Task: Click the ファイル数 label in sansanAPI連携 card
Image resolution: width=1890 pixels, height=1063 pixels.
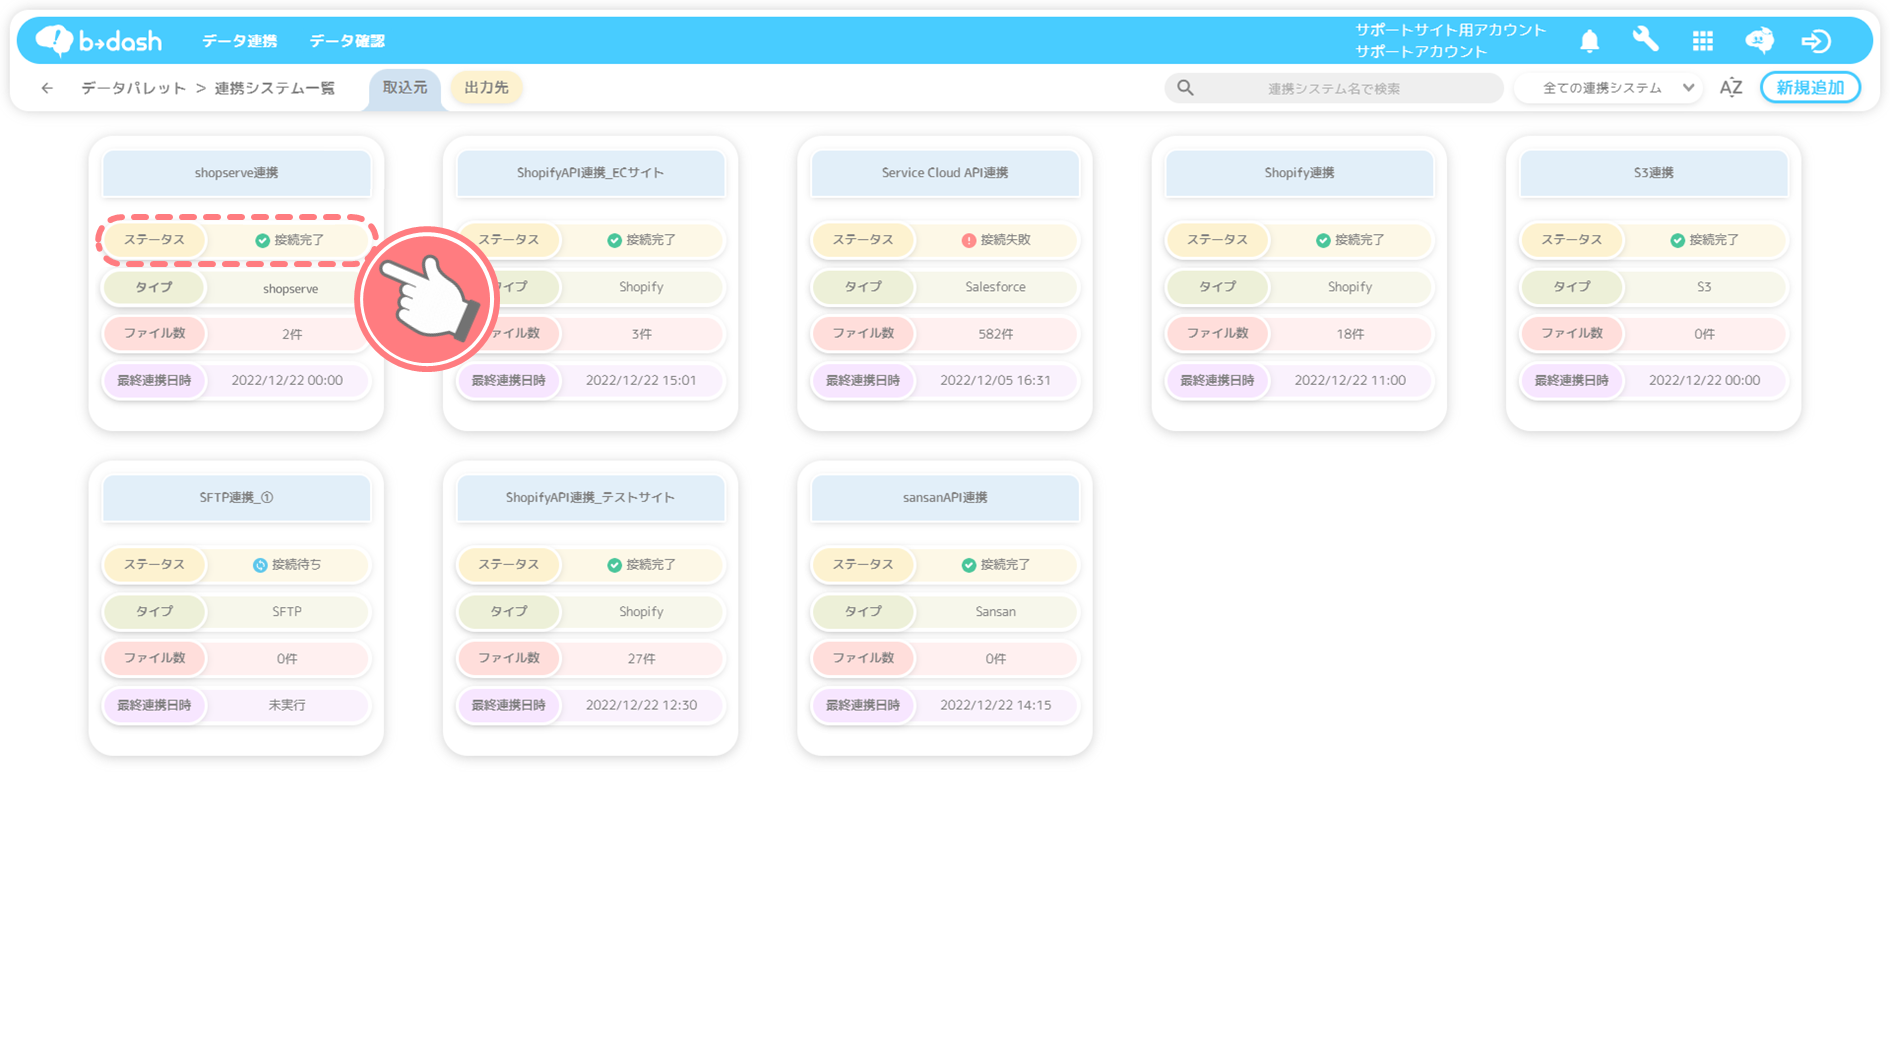Action: pyautogui.click(x=863, y=659)
